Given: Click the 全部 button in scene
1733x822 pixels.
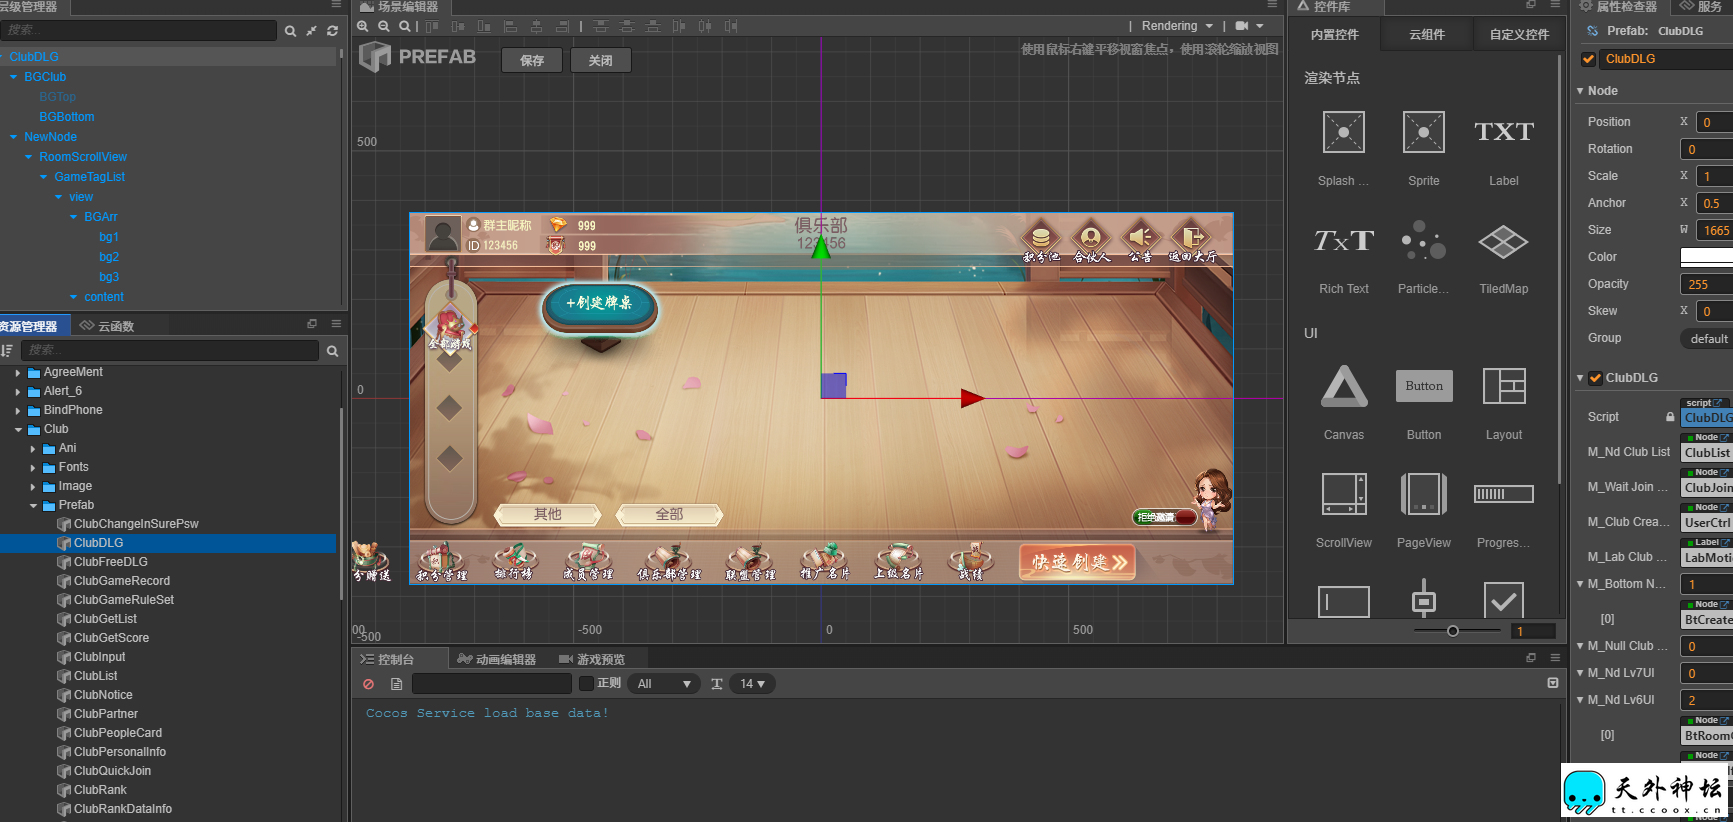Looking at the screenshot, I should coord(669,514).
